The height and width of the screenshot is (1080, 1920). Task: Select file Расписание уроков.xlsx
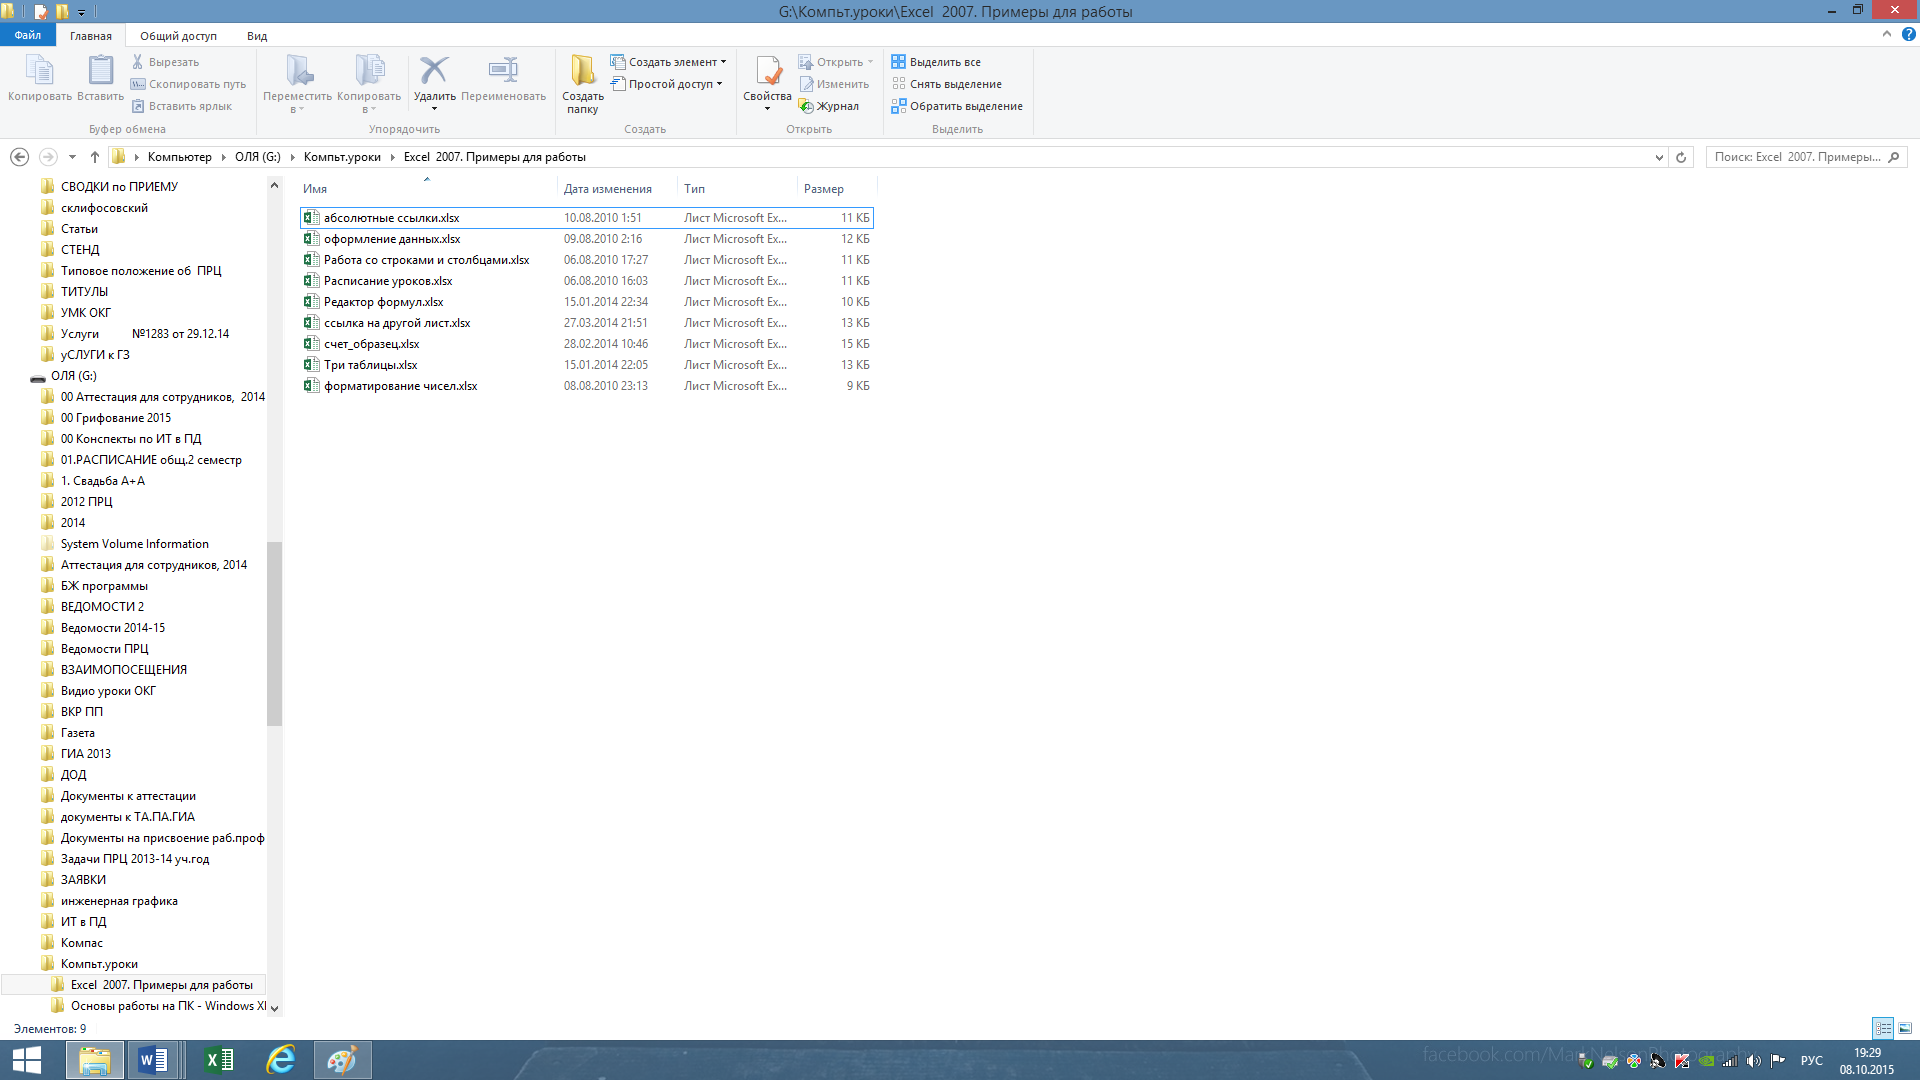587,281
